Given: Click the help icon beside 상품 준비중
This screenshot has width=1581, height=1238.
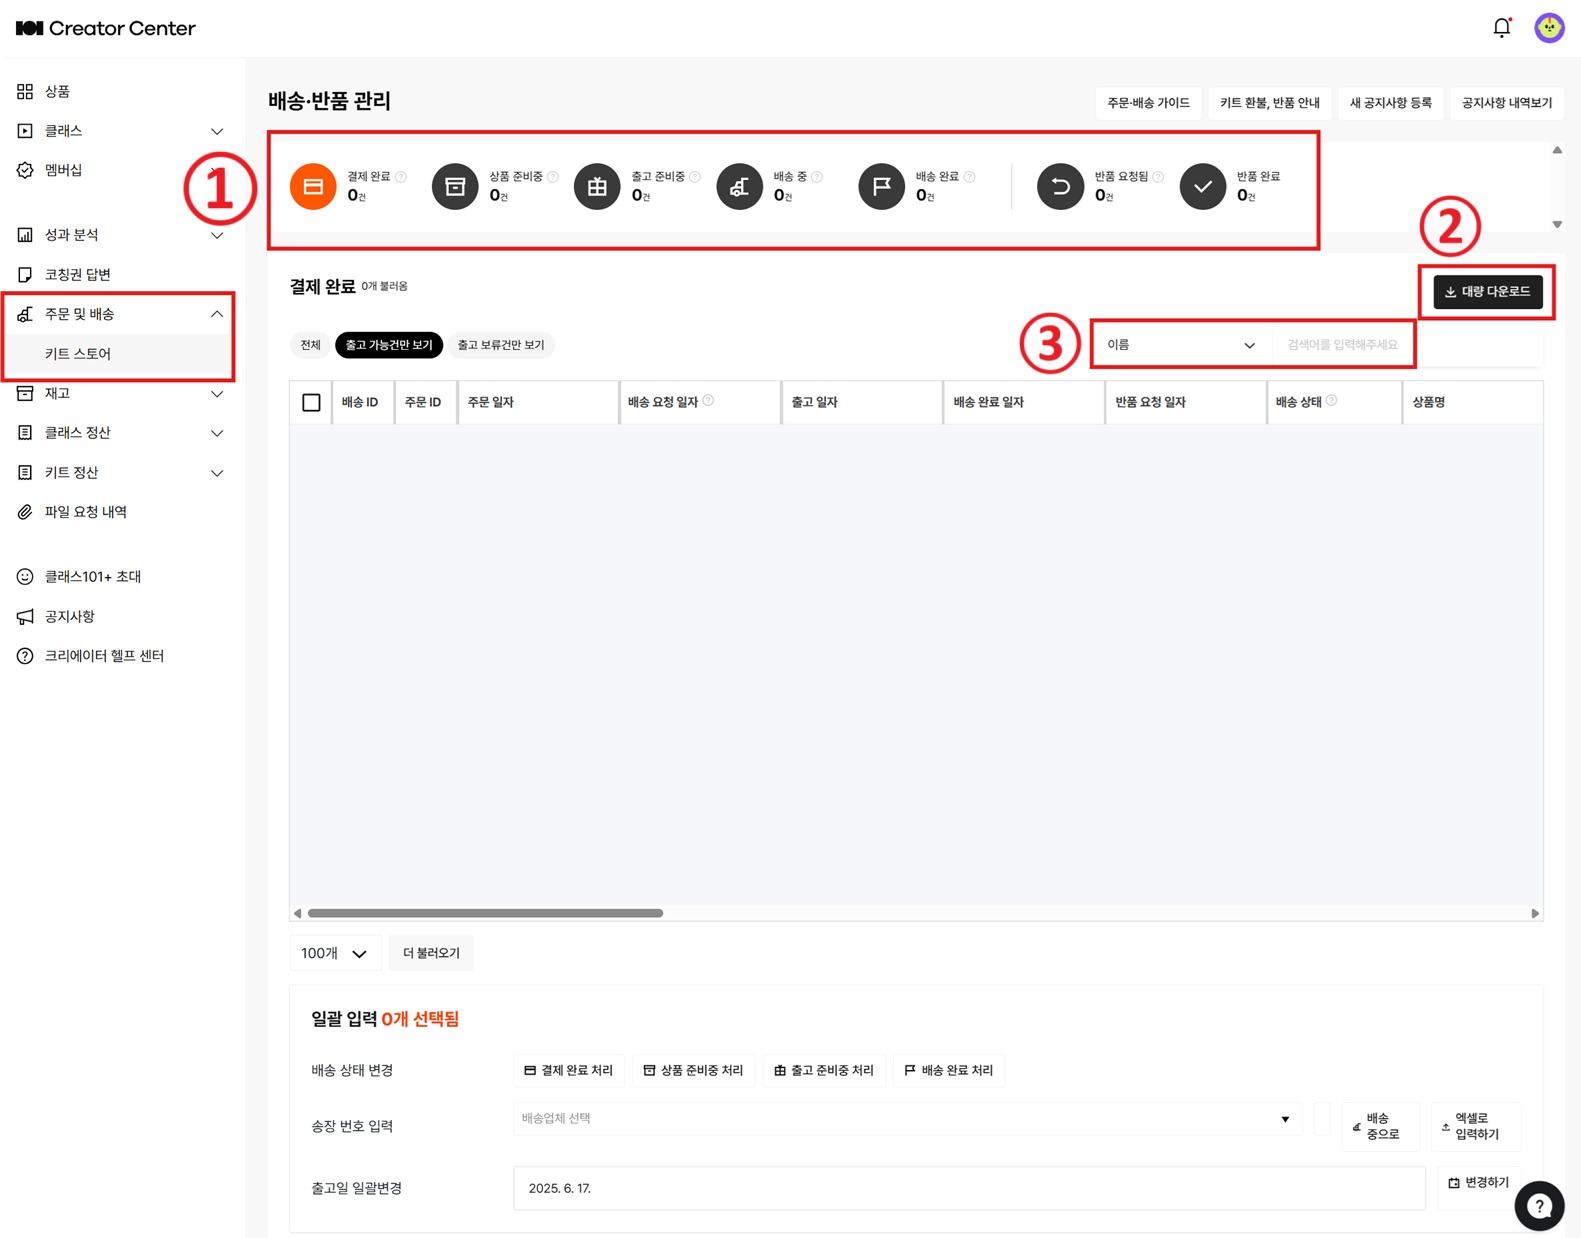Looking at the screenshot, I should pos(553,177).
